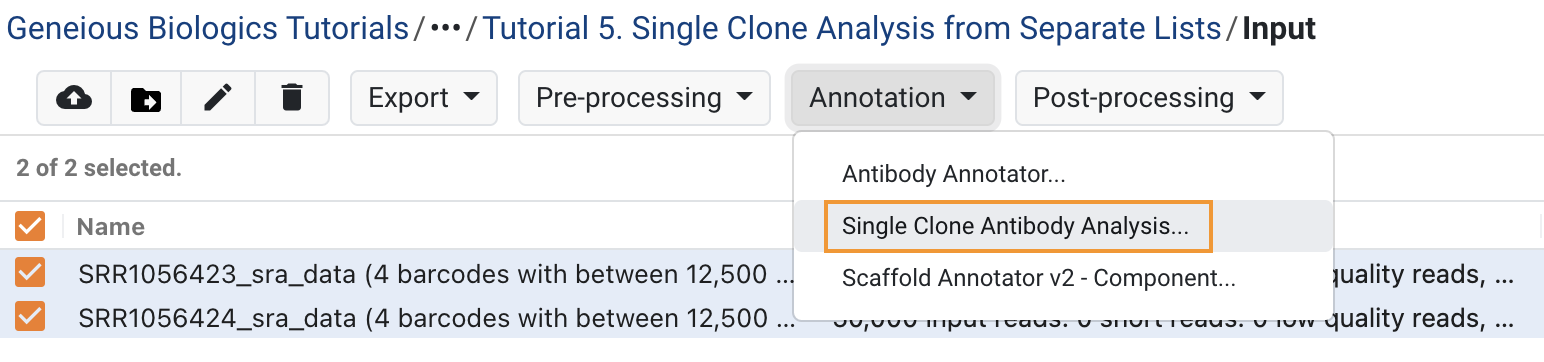Sort by the Name column header
Viewport: 1544px width, 362px height.
click(x=111, y=227)
